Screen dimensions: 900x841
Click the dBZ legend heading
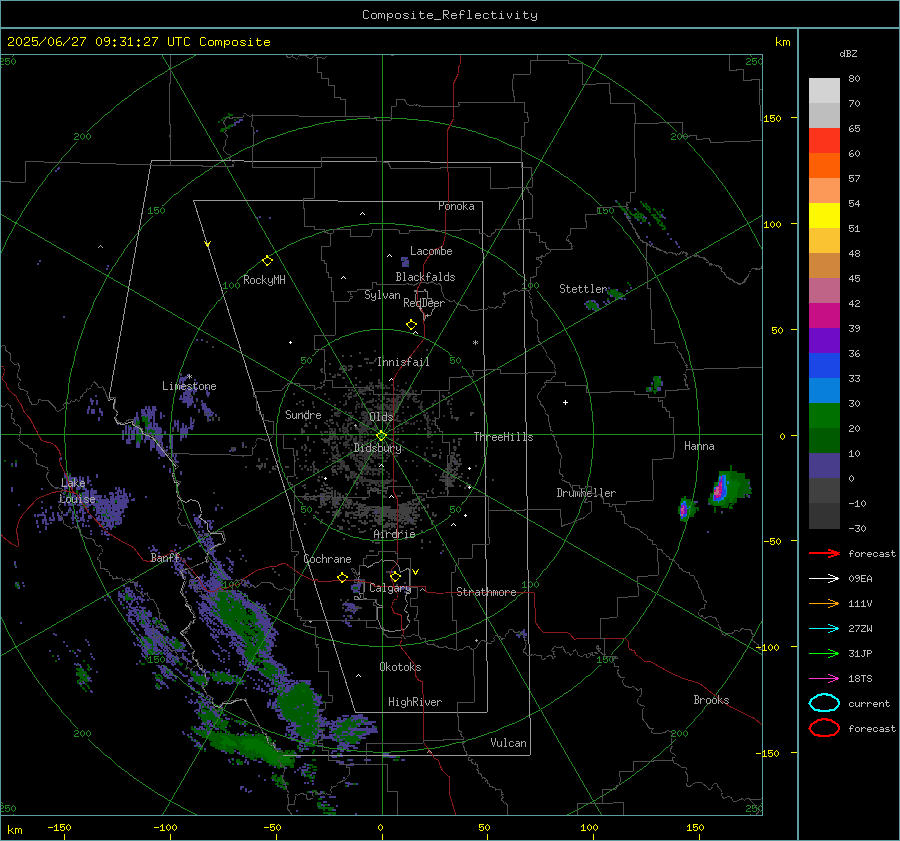pos(848,53)
